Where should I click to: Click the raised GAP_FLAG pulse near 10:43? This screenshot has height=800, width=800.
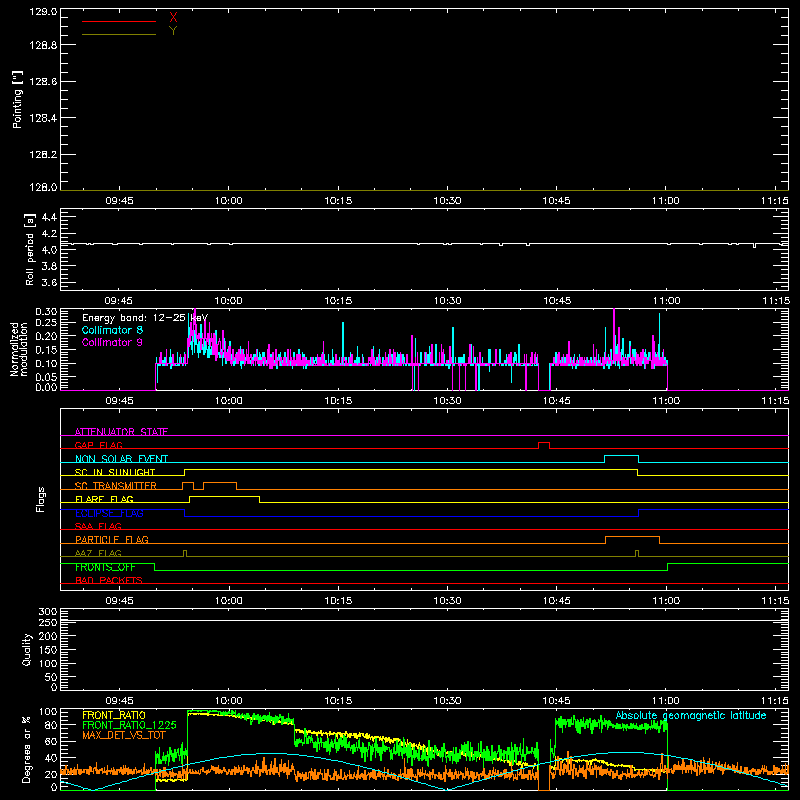click(x=544, y=445)
